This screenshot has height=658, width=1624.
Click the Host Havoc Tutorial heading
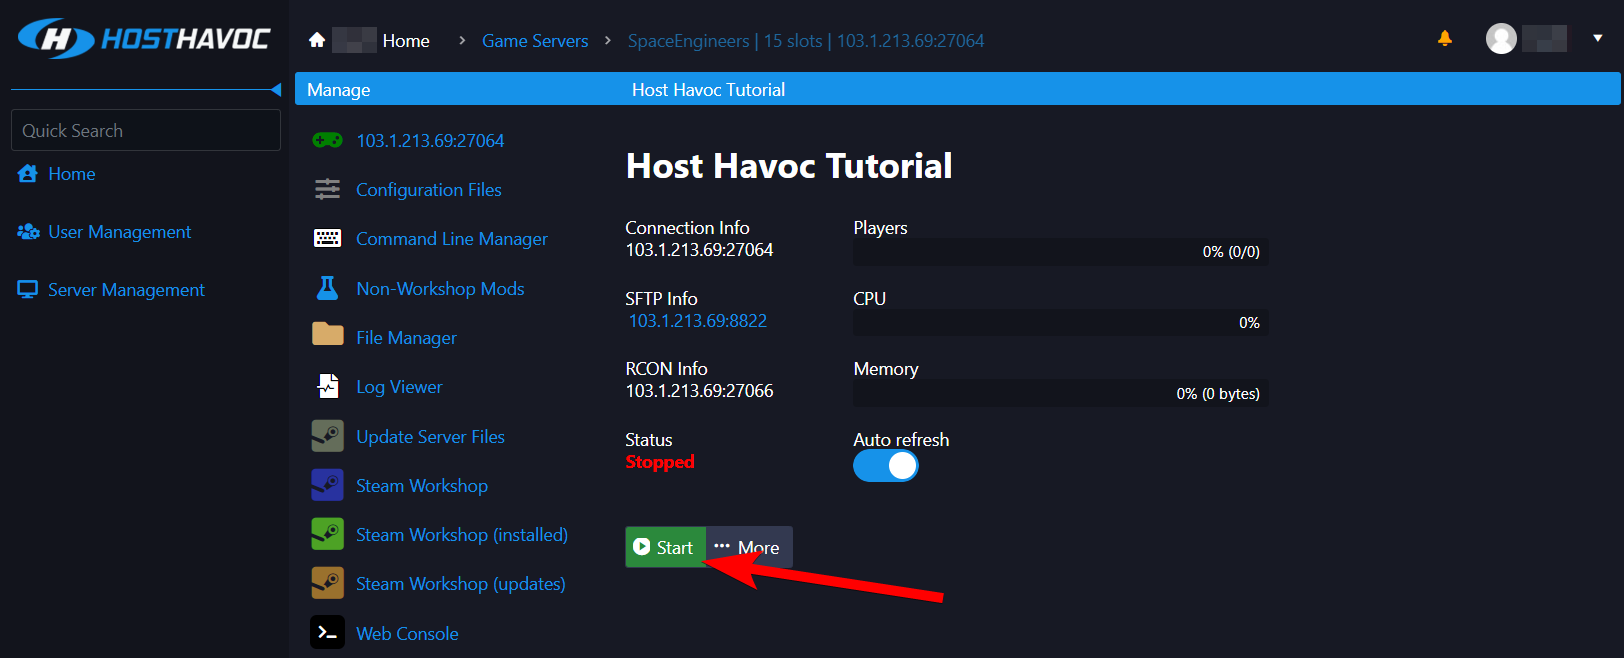[789, 166]
